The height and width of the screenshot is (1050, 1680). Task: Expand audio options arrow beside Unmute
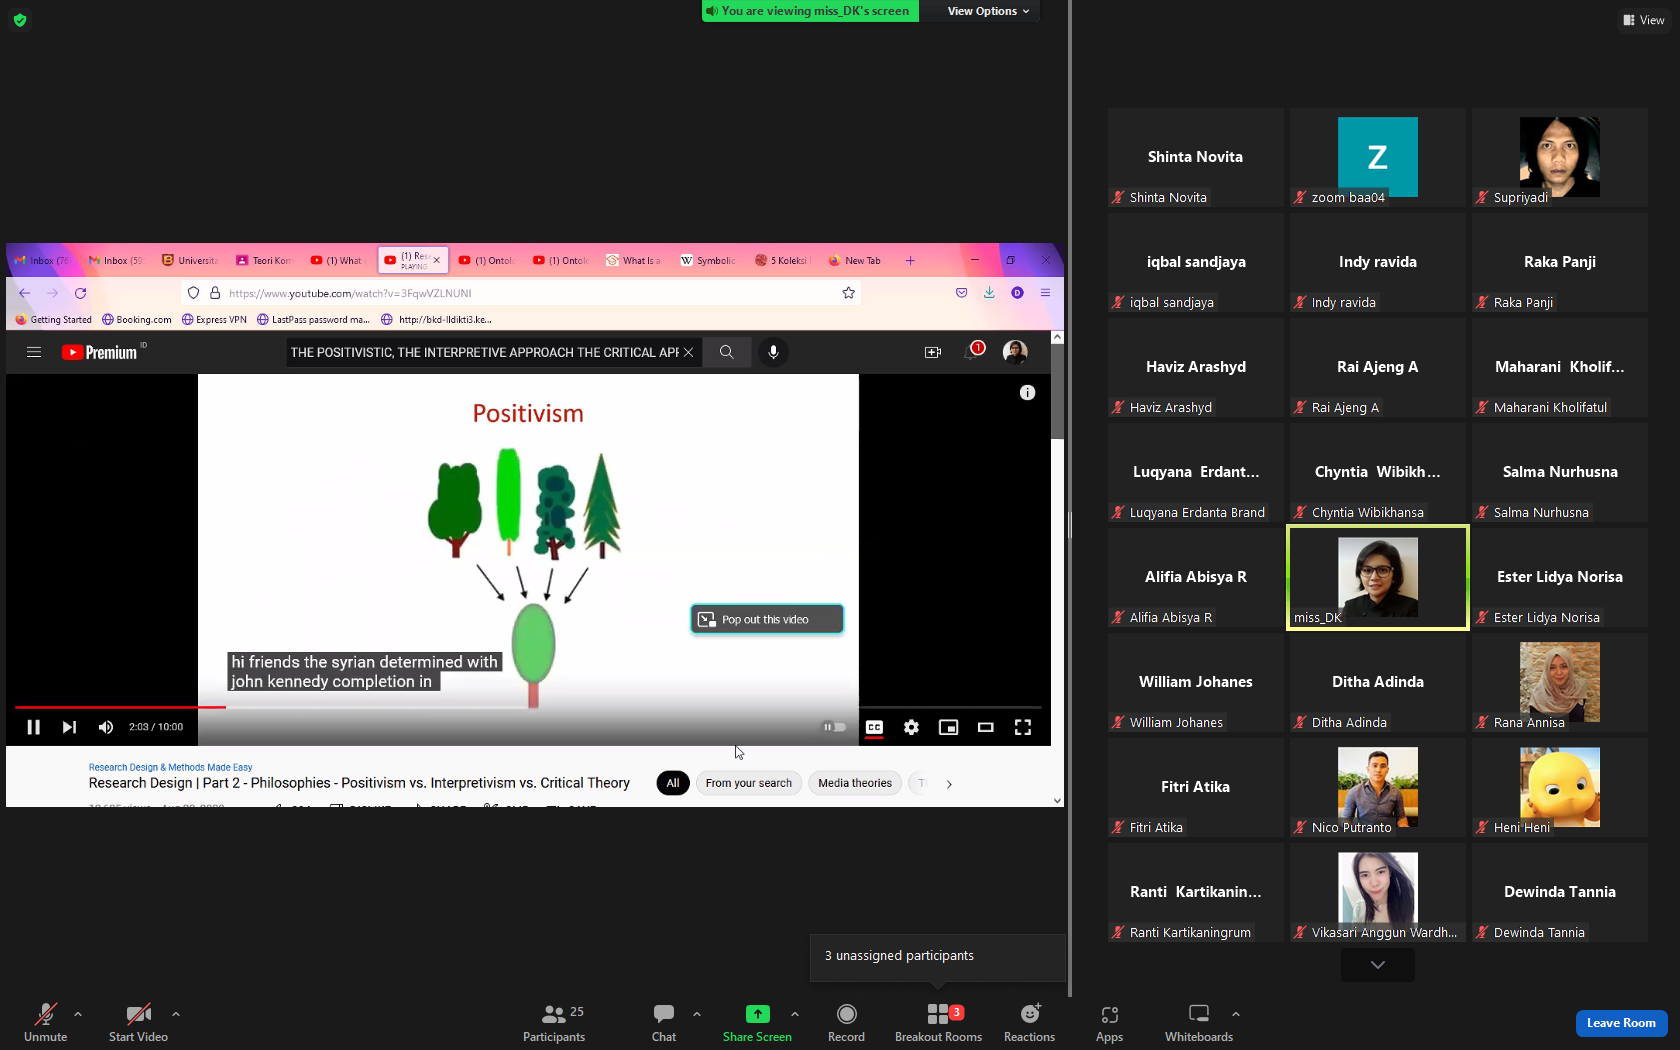(x=78, y=1014)
